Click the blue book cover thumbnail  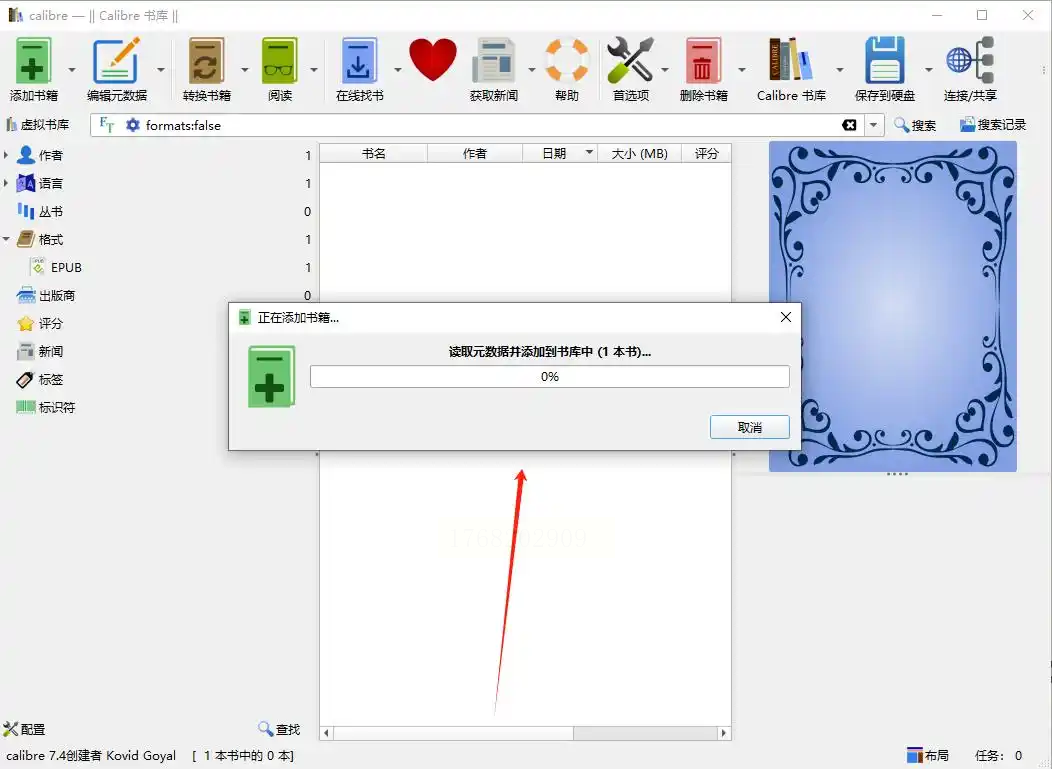pos(892,306)
